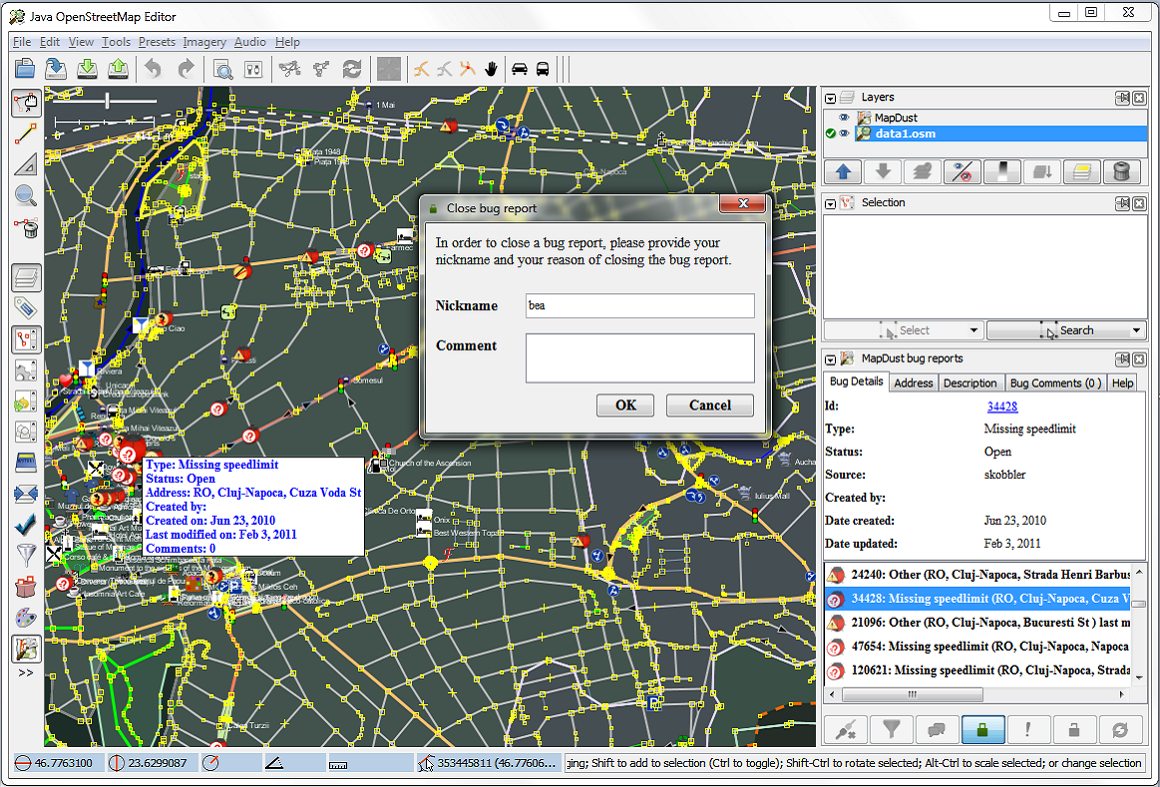
Task: Click the exclamation mark invalidate button
Action: pyautogui.click(x=1028, y=730)
